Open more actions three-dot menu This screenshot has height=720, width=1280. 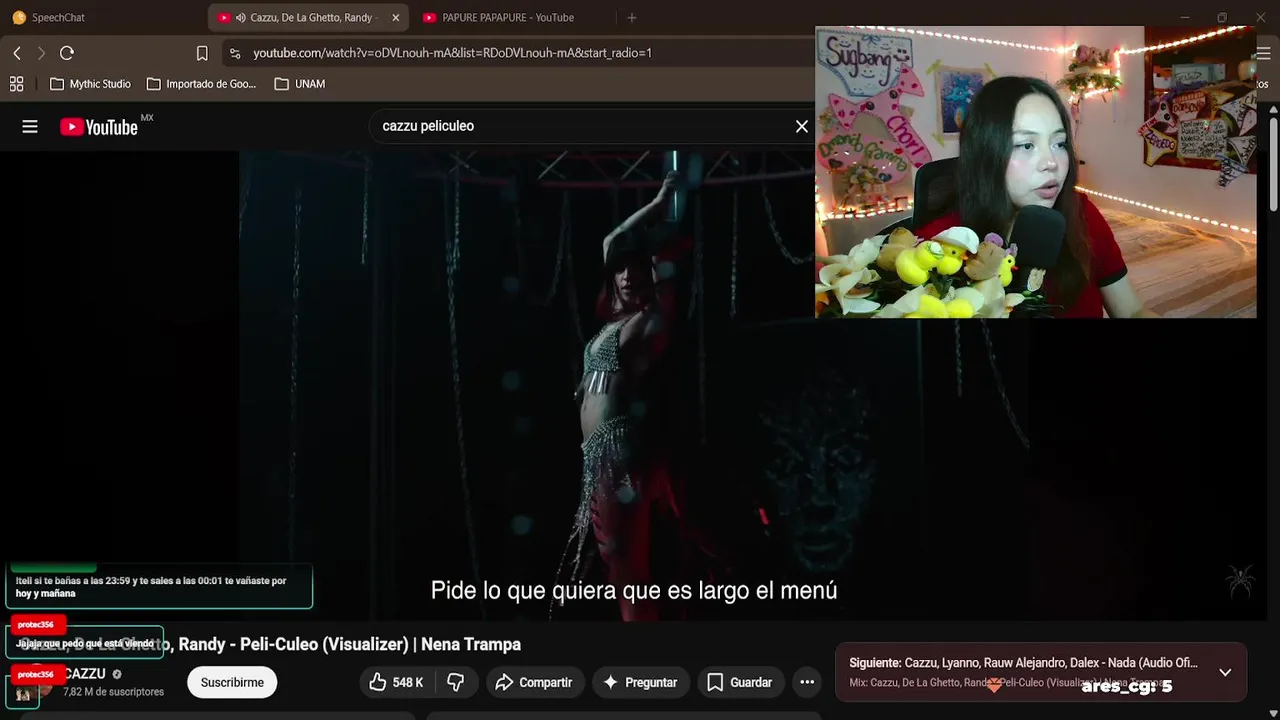(807, 682)
